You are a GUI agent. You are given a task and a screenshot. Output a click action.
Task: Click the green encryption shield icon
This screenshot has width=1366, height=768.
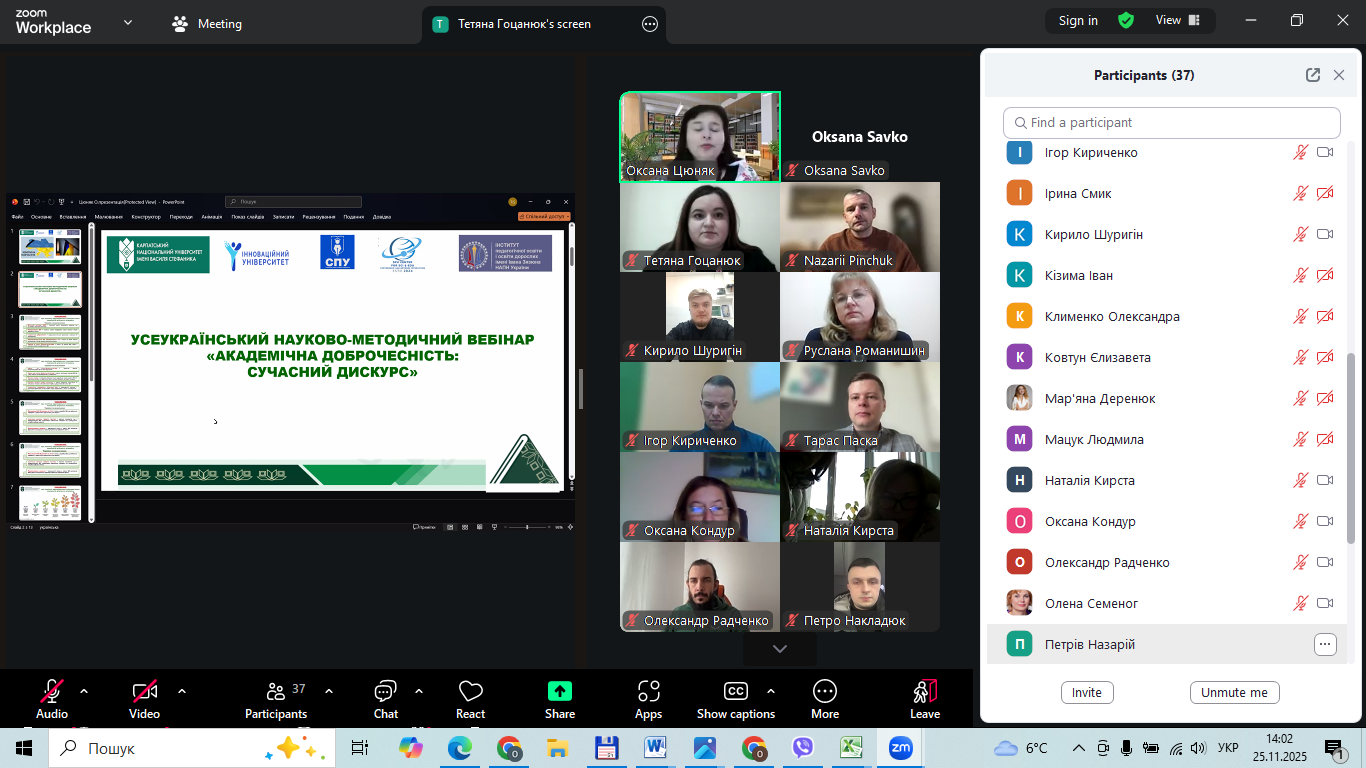[1126, 21]
